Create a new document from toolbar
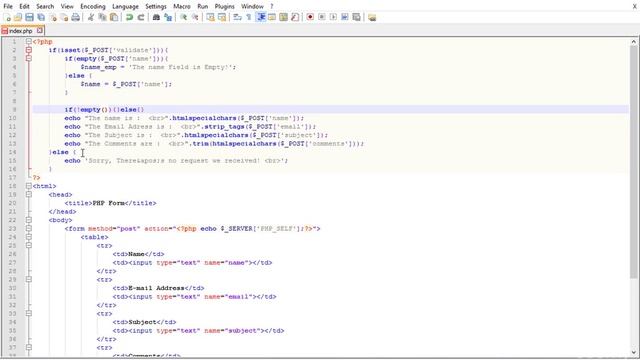Screen dimensions: 640x360 (7, 17)
